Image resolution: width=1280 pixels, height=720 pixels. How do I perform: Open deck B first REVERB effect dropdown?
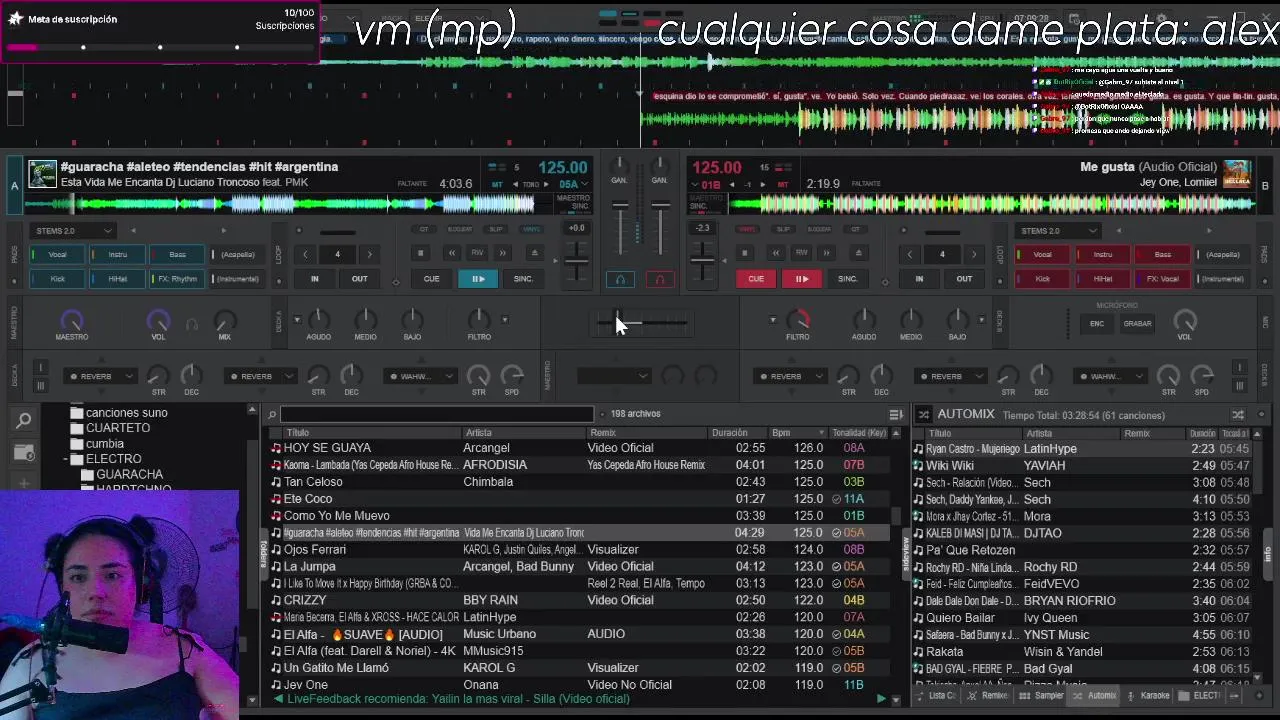(791, 377)
